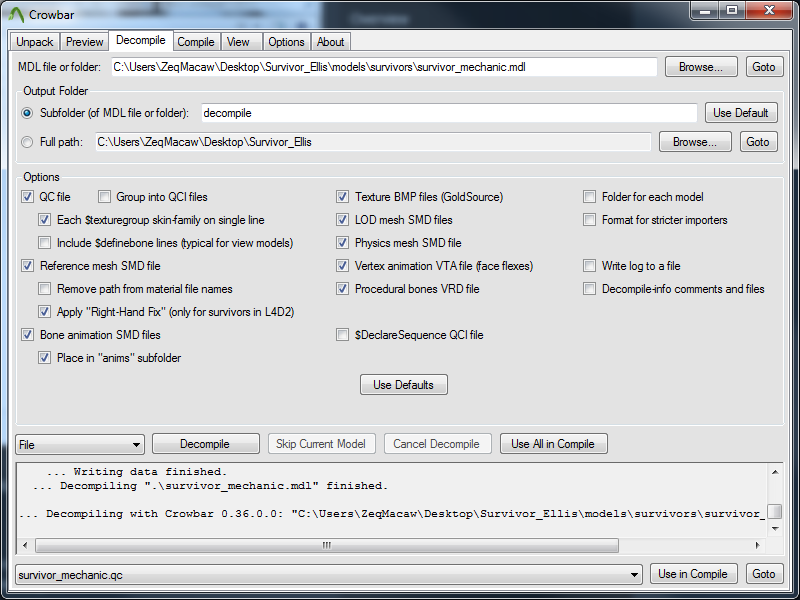This screenshot has height=600, width=800.
Task: Click Goto next to Full path
Action: (758, 142)
